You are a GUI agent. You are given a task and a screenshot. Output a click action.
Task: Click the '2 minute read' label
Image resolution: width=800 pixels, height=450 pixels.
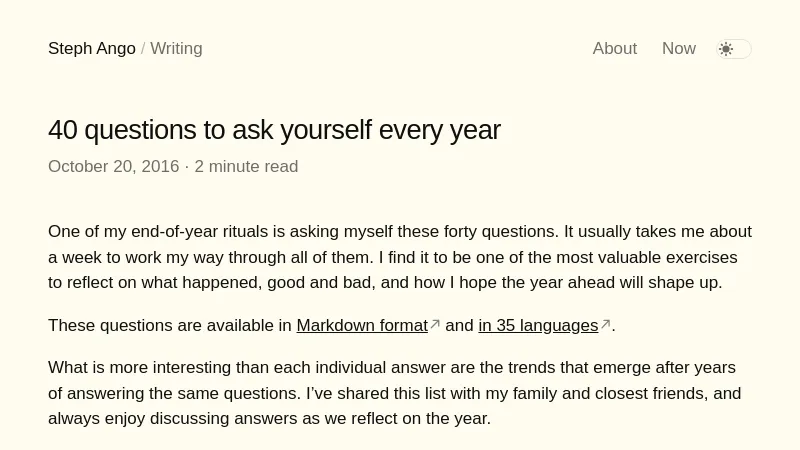point(246,167)
